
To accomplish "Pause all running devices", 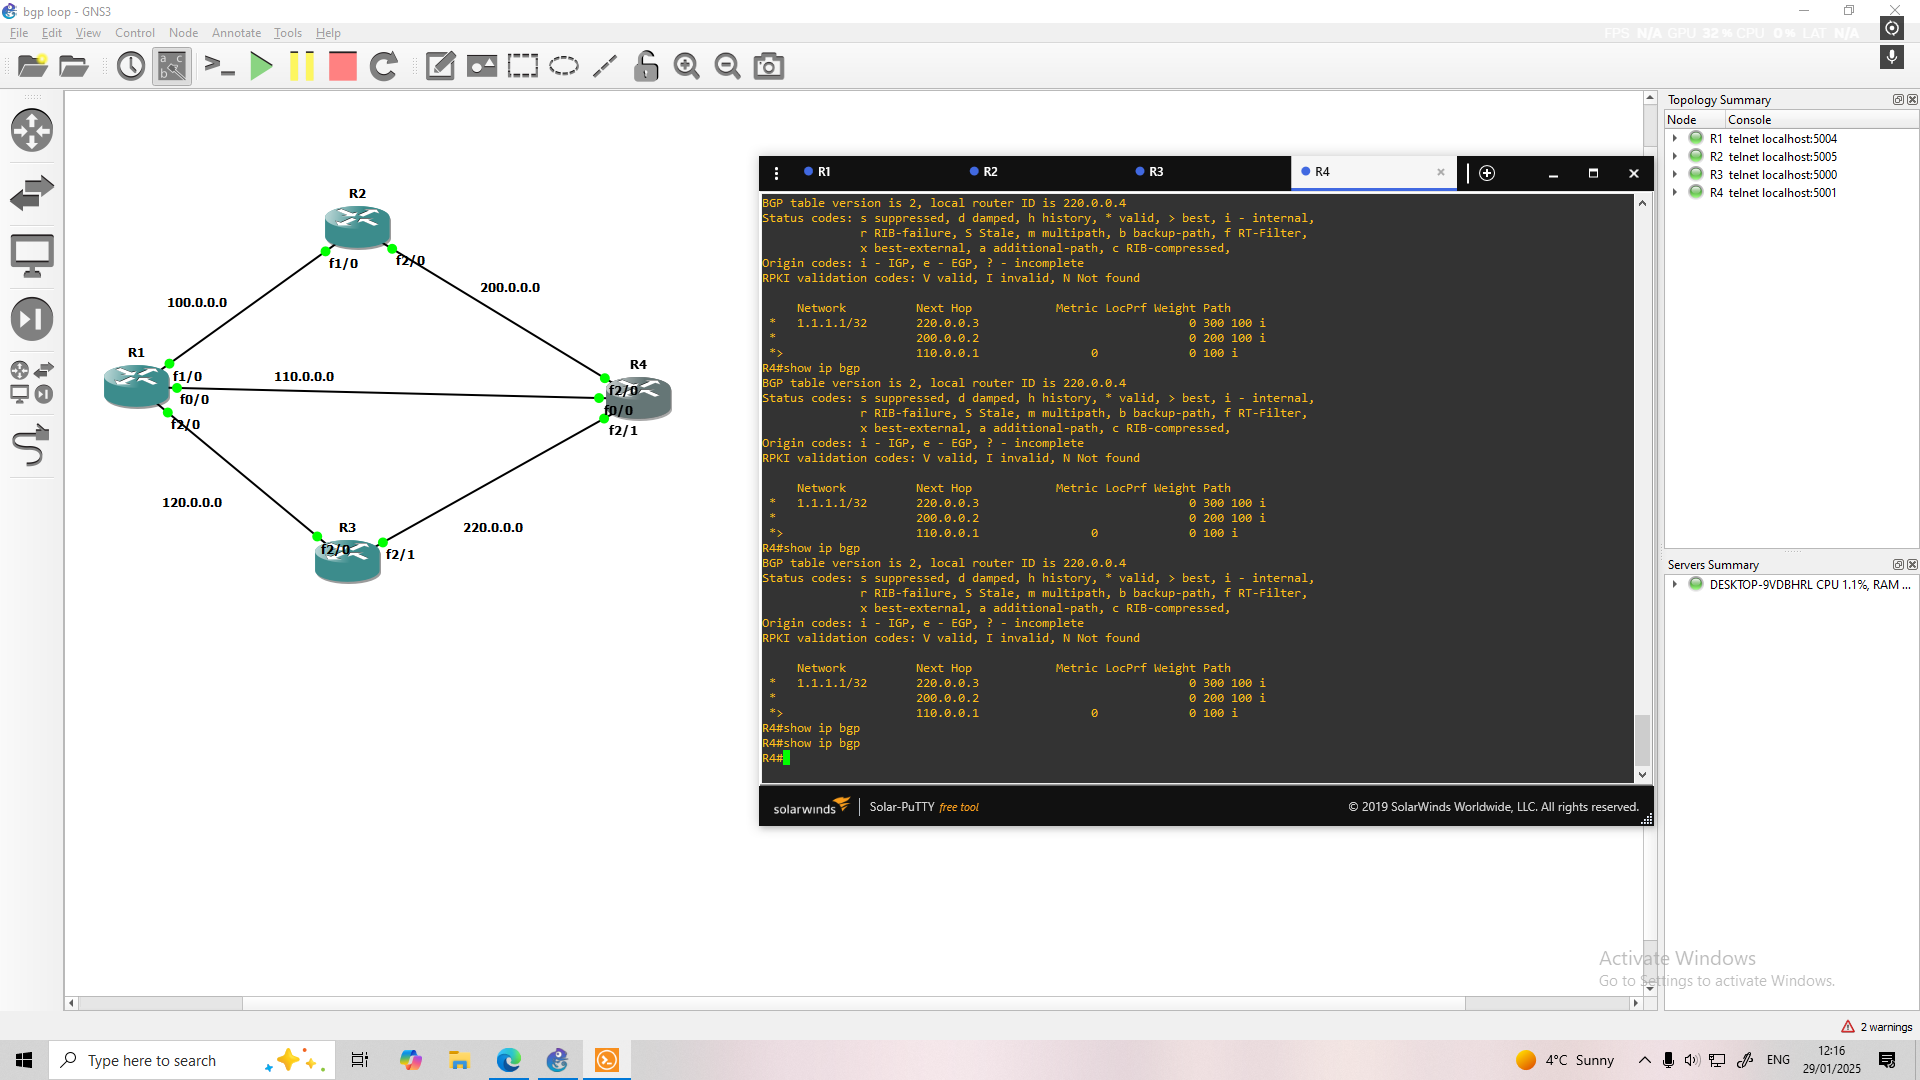I will pos(303,66).
